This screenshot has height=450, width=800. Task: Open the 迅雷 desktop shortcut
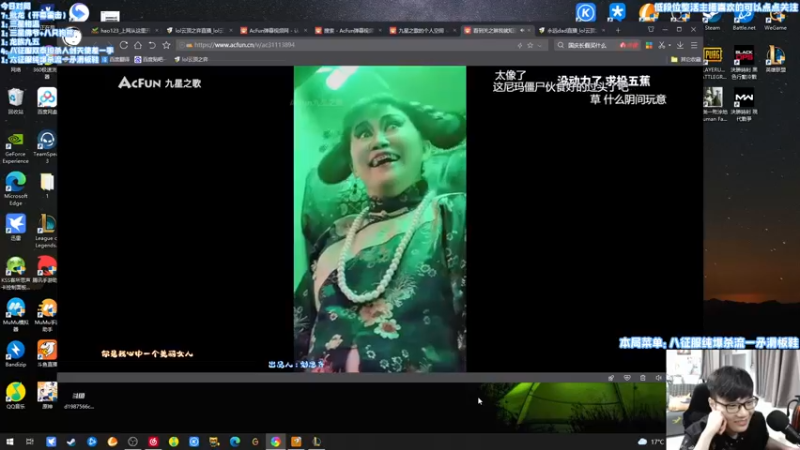(x=16, y=228)
